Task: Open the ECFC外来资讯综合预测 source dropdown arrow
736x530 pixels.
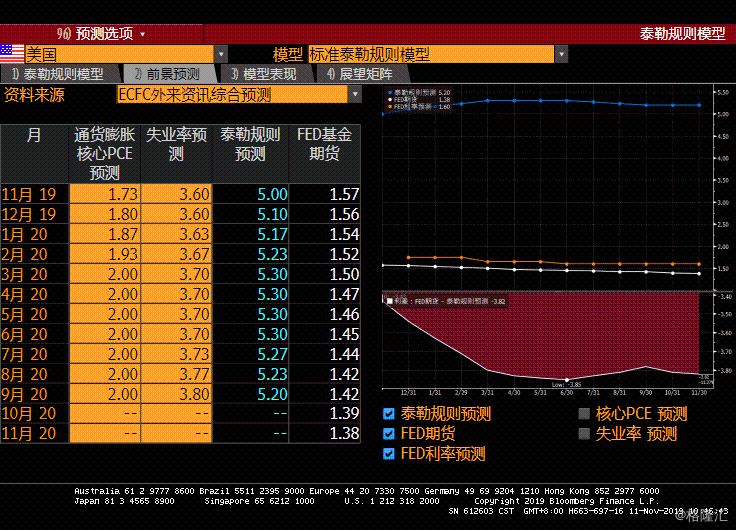Action: click(x=354, y=94)
